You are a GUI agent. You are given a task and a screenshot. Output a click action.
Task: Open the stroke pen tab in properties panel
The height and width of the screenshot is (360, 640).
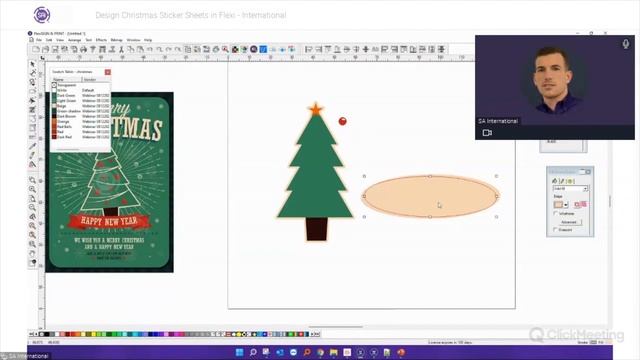click(562, 180)
